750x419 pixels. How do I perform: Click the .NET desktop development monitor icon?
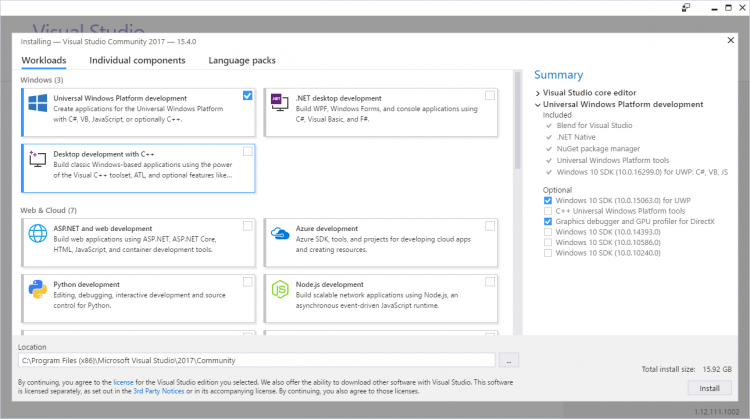click(x=280, y=102)
